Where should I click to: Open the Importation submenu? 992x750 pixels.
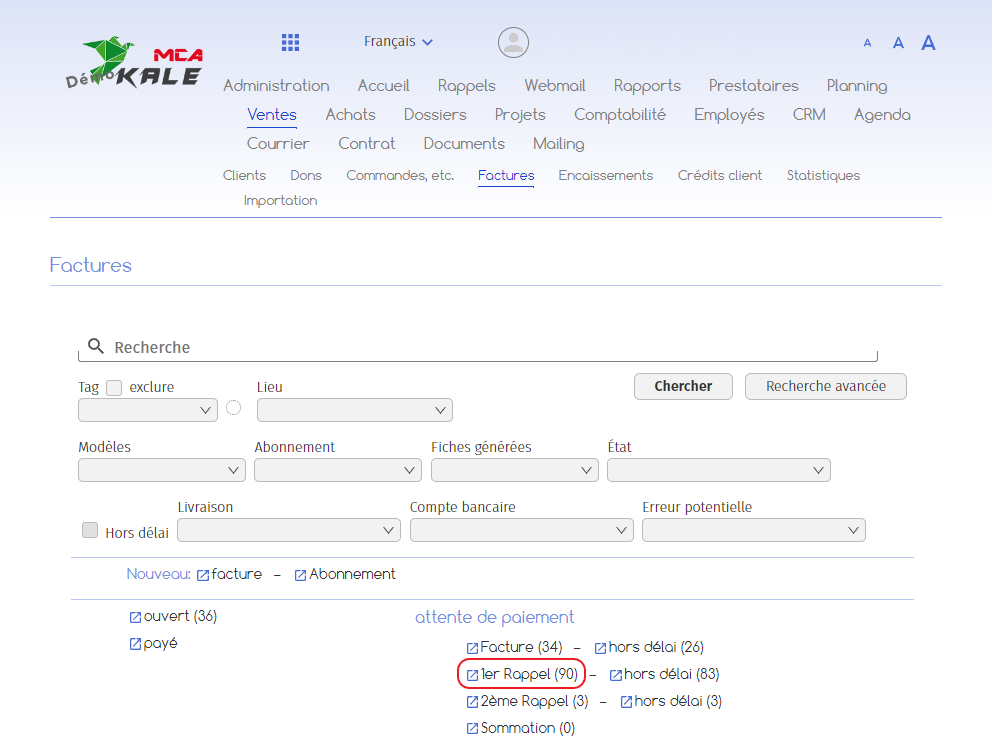pos(280,201)
